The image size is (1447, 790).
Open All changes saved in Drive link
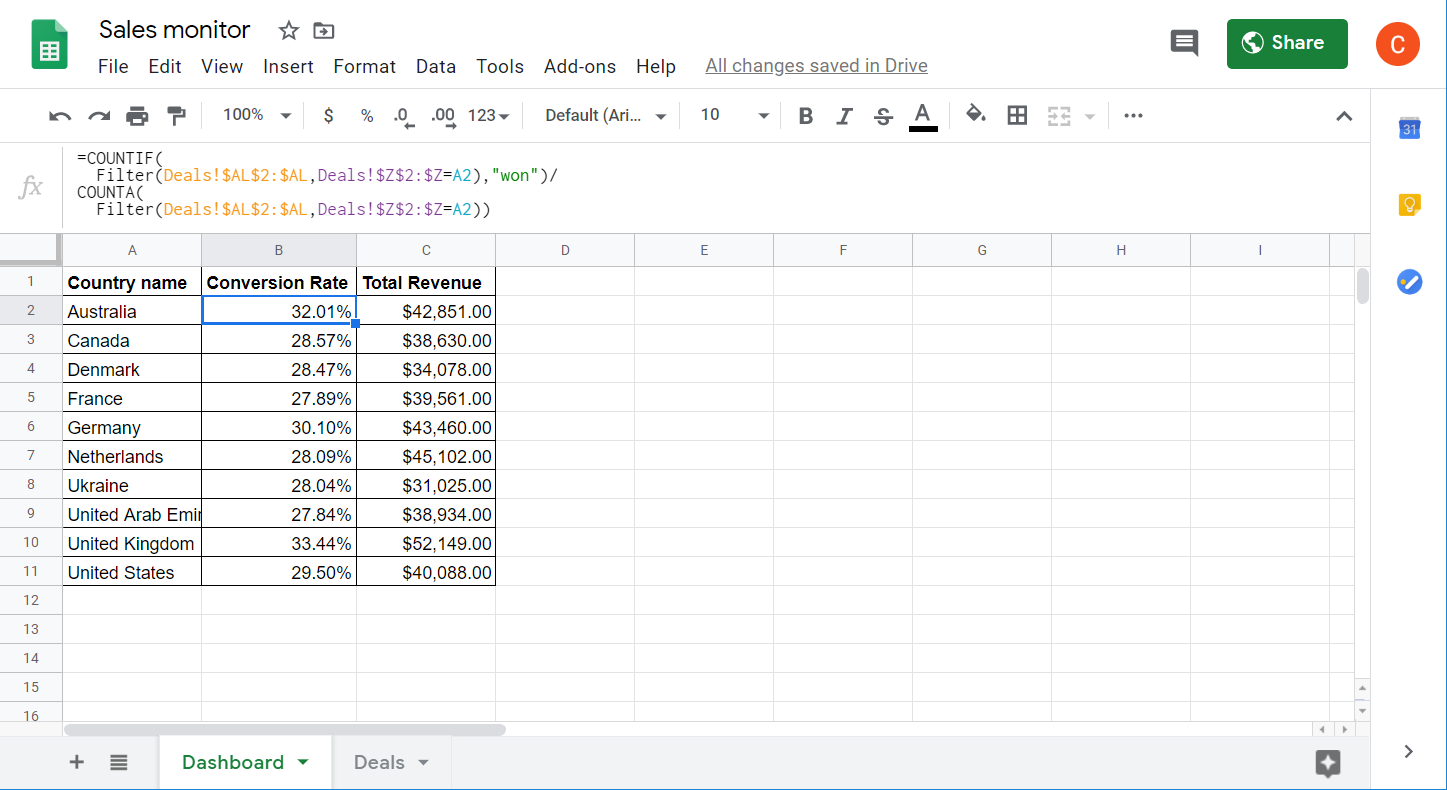pyautogui.click(x=816, y=65)
